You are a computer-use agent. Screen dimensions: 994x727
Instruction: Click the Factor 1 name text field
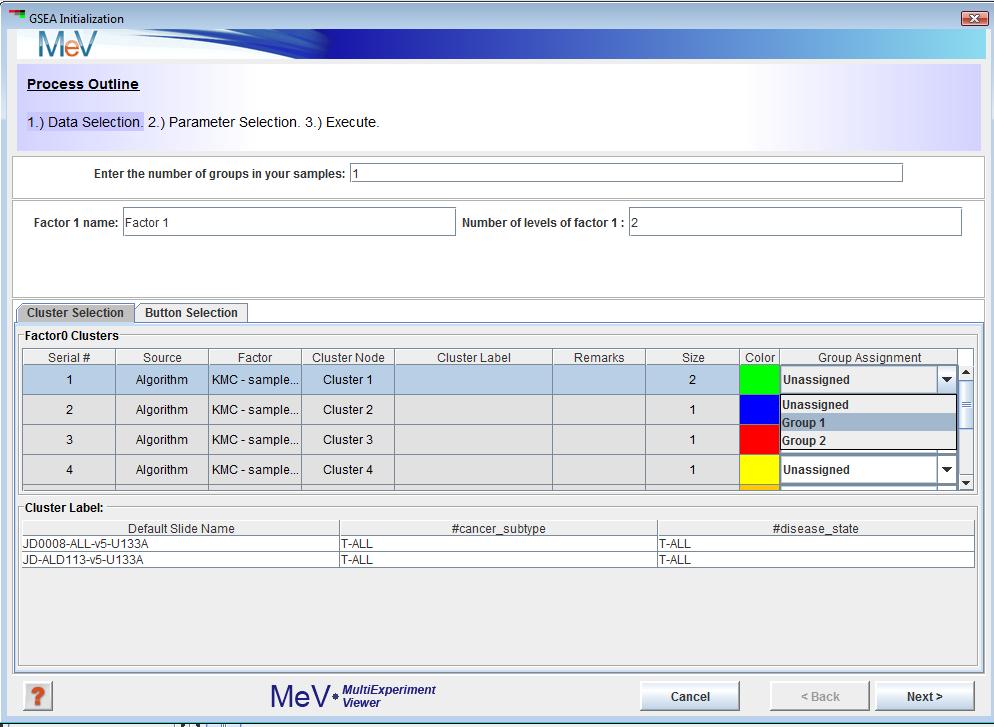click(288, 223)
